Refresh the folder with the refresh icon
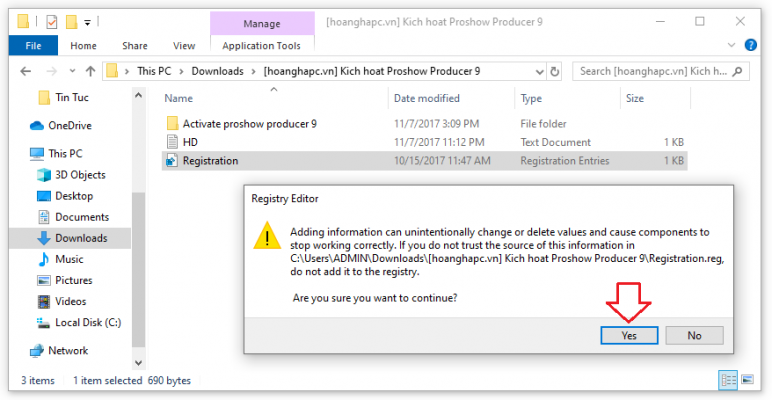 coord(557,71)
